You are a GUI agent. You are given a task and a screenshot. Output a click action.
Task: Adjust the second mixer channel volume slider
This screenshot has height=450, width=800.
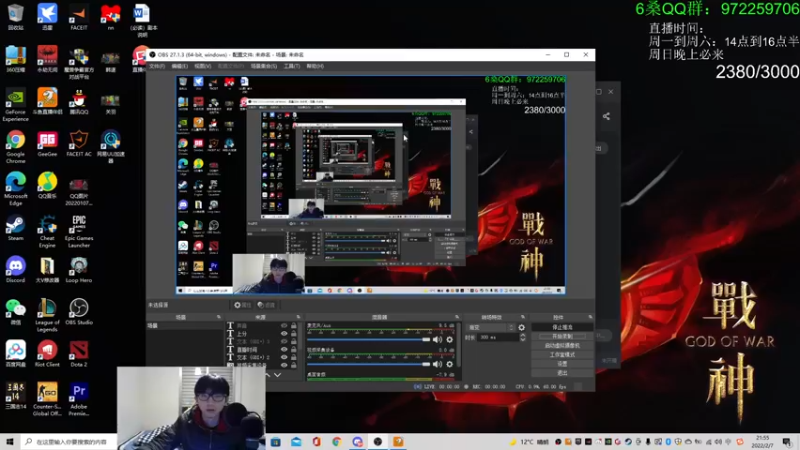[x=368, y=364]
